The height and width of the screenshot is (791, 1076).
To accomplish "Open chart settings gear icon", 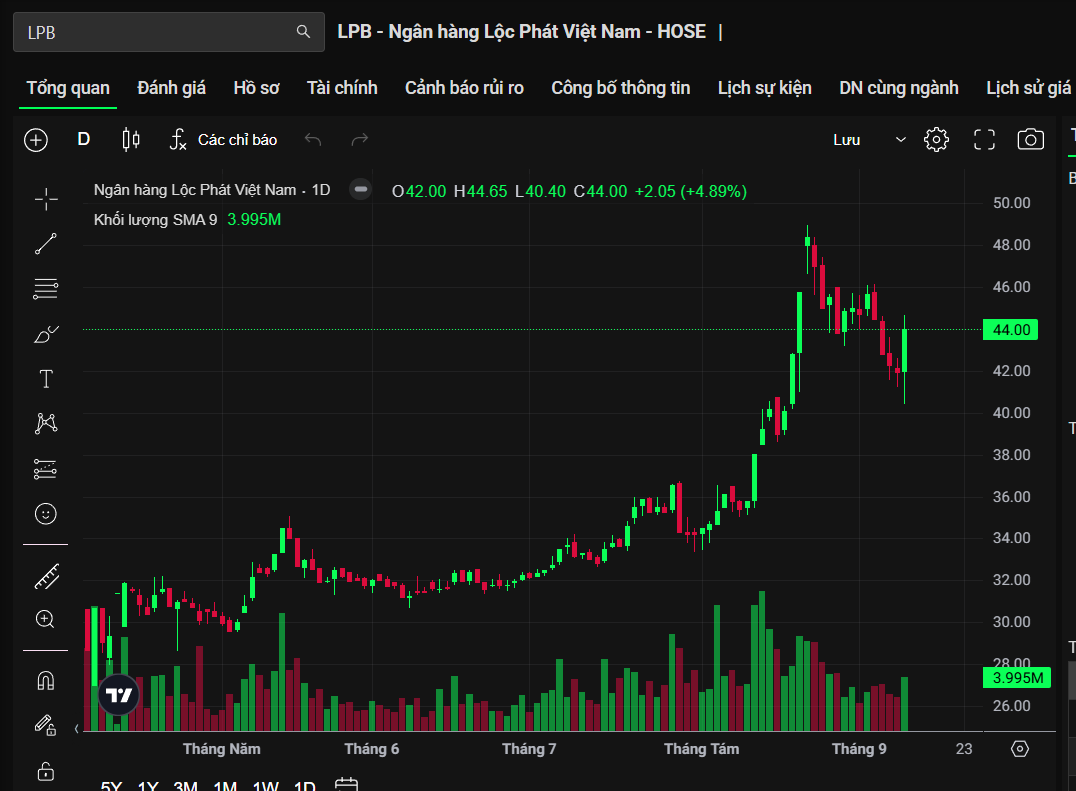I will coord(936,140).
